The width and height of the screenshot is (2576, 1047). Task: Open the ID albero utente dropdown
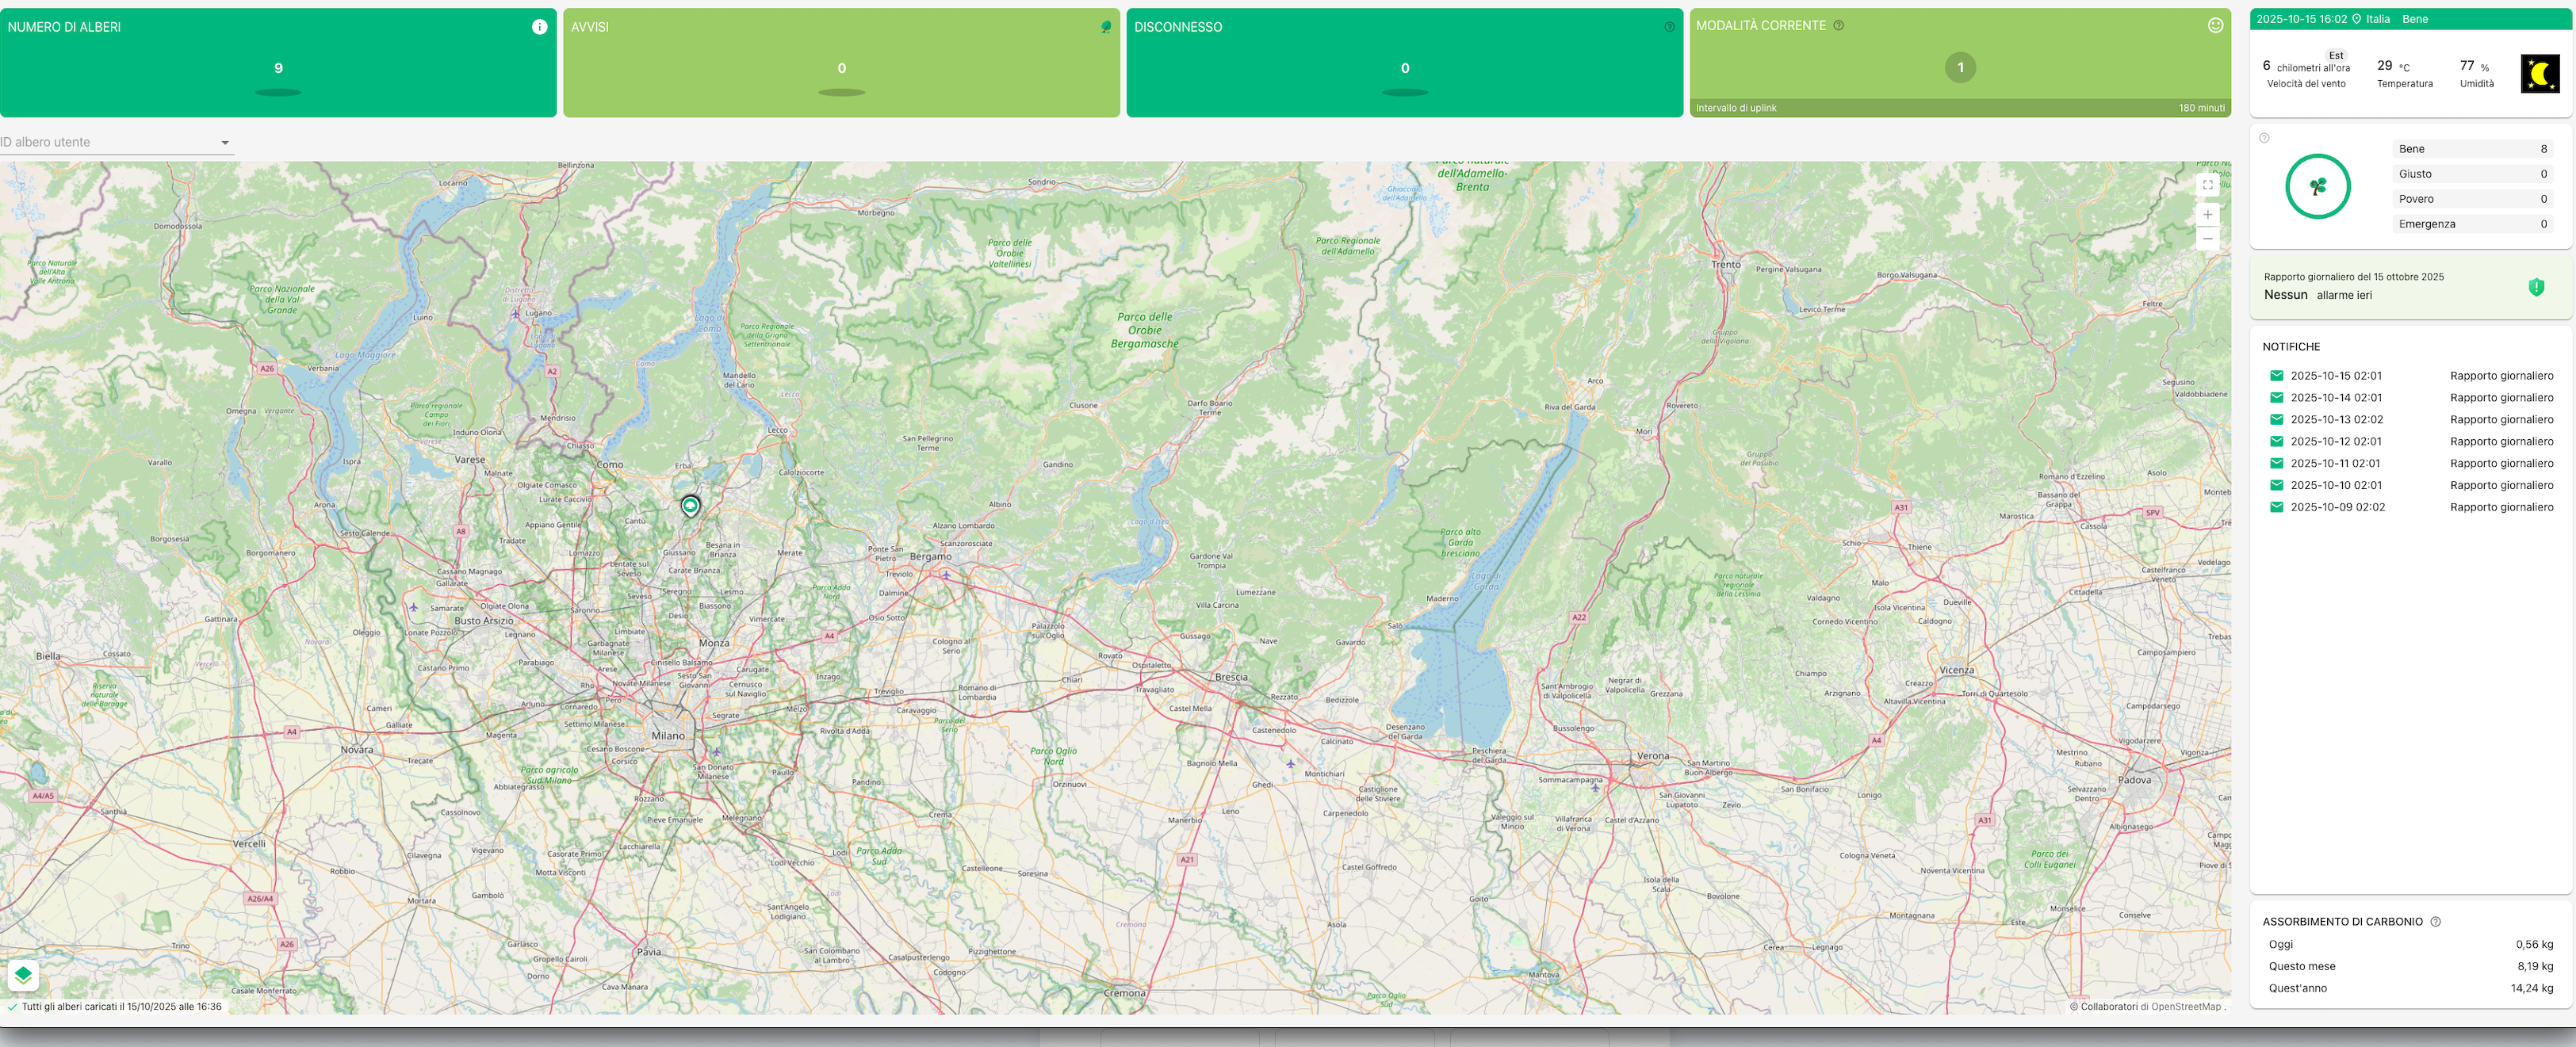(x=225, y=141)
